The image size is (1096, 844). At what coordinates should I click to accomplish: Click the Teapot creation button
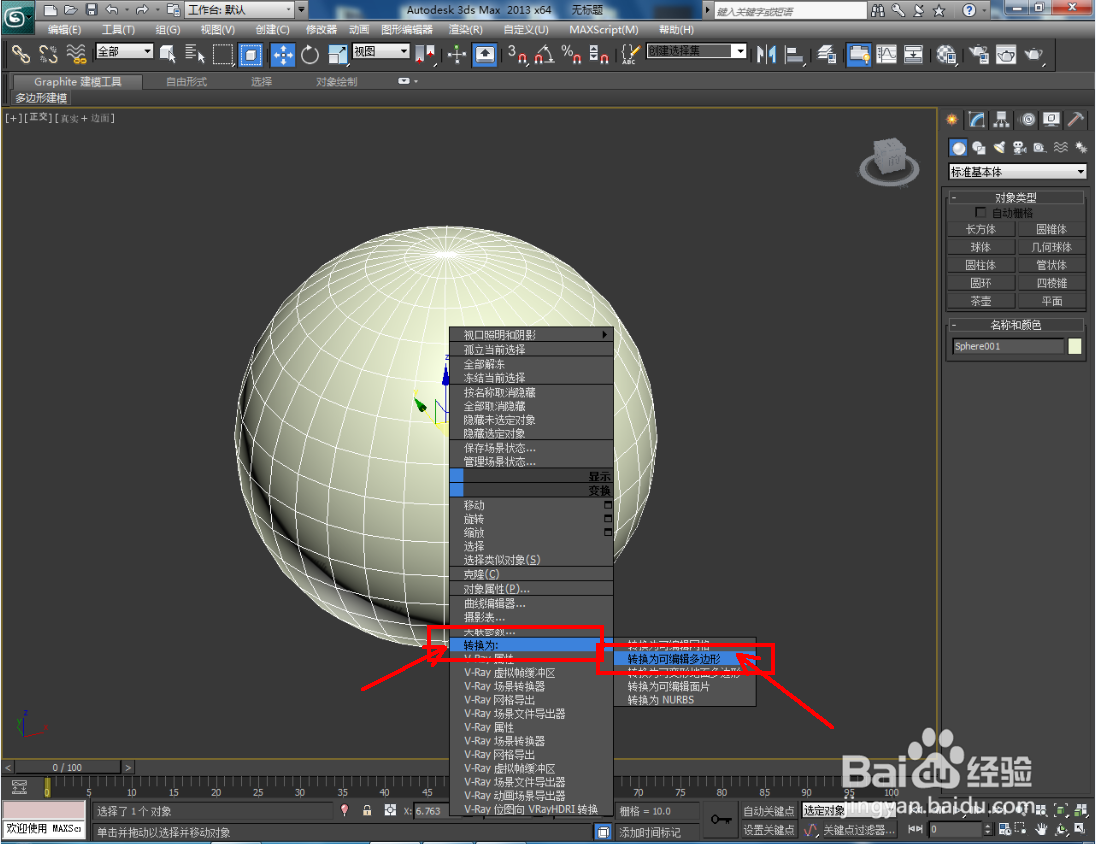point(981,300)
